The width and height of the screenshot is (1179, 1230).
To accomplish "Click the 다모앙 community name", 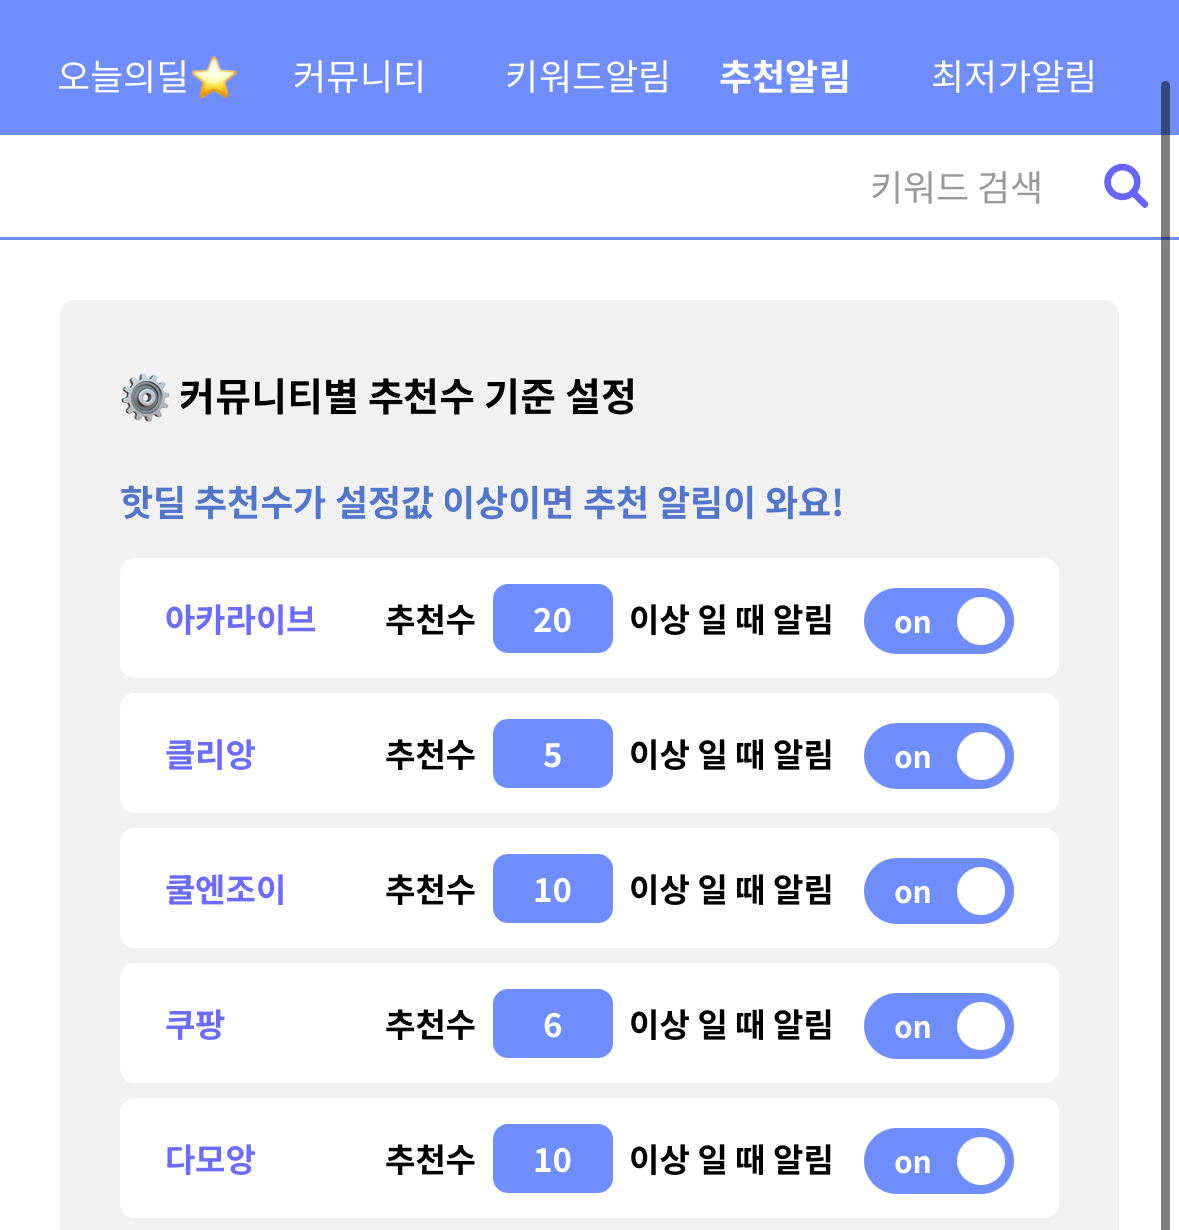I will coord(210,1159).
